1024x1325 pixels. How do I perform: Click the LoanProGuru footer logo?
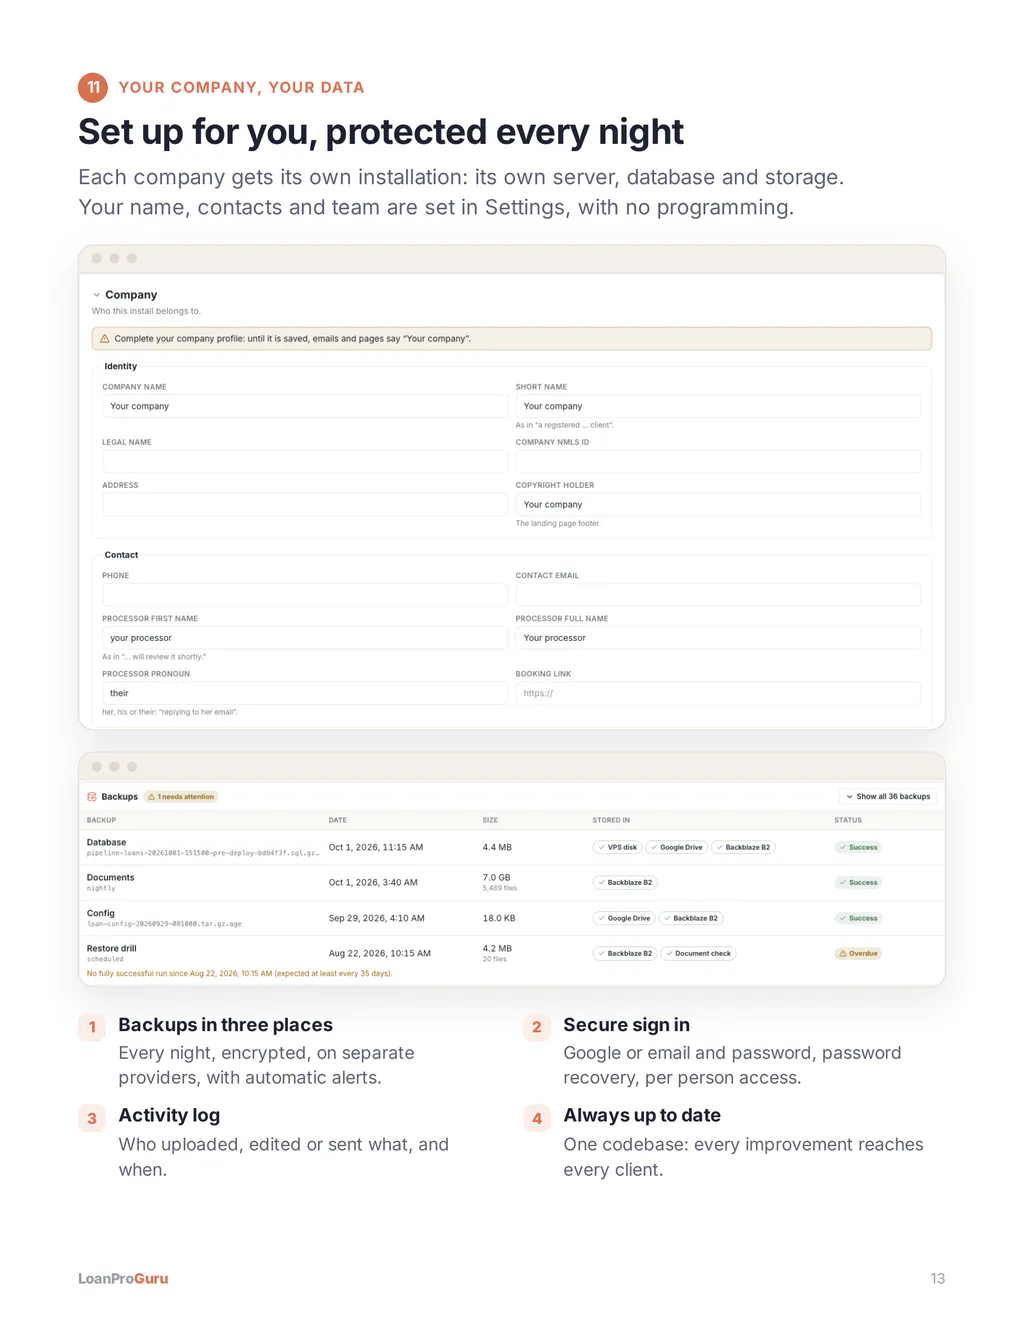[x=123, y=1278]
